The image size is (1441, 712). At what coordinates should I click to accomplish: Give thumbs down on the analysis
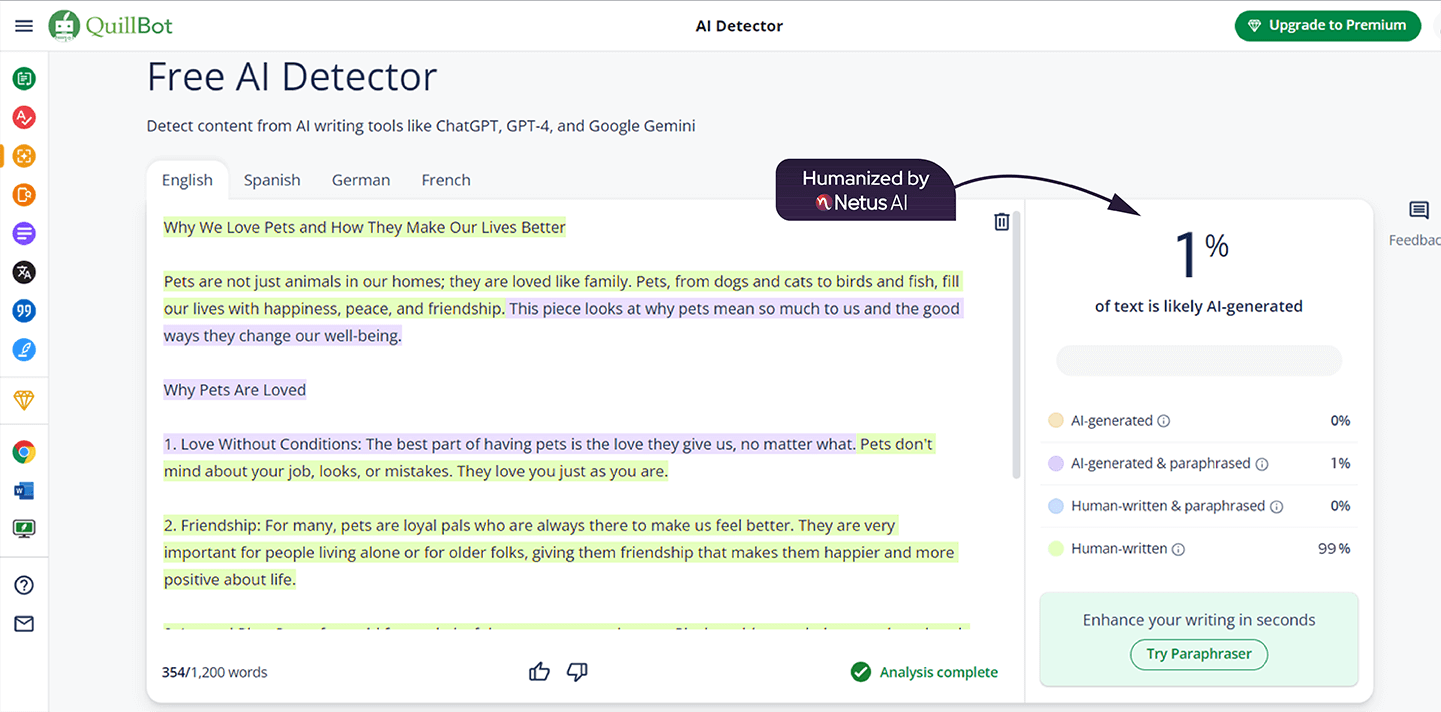coord(577,672)
